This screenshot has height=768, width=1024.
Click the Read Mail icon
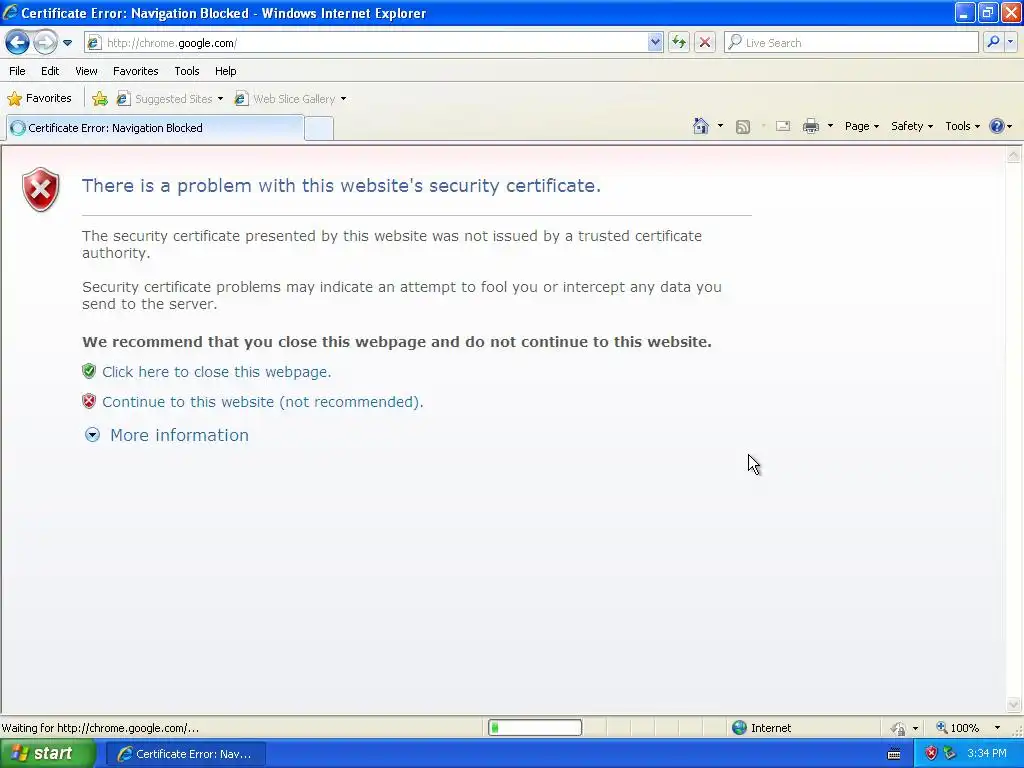tap(783, 127)
